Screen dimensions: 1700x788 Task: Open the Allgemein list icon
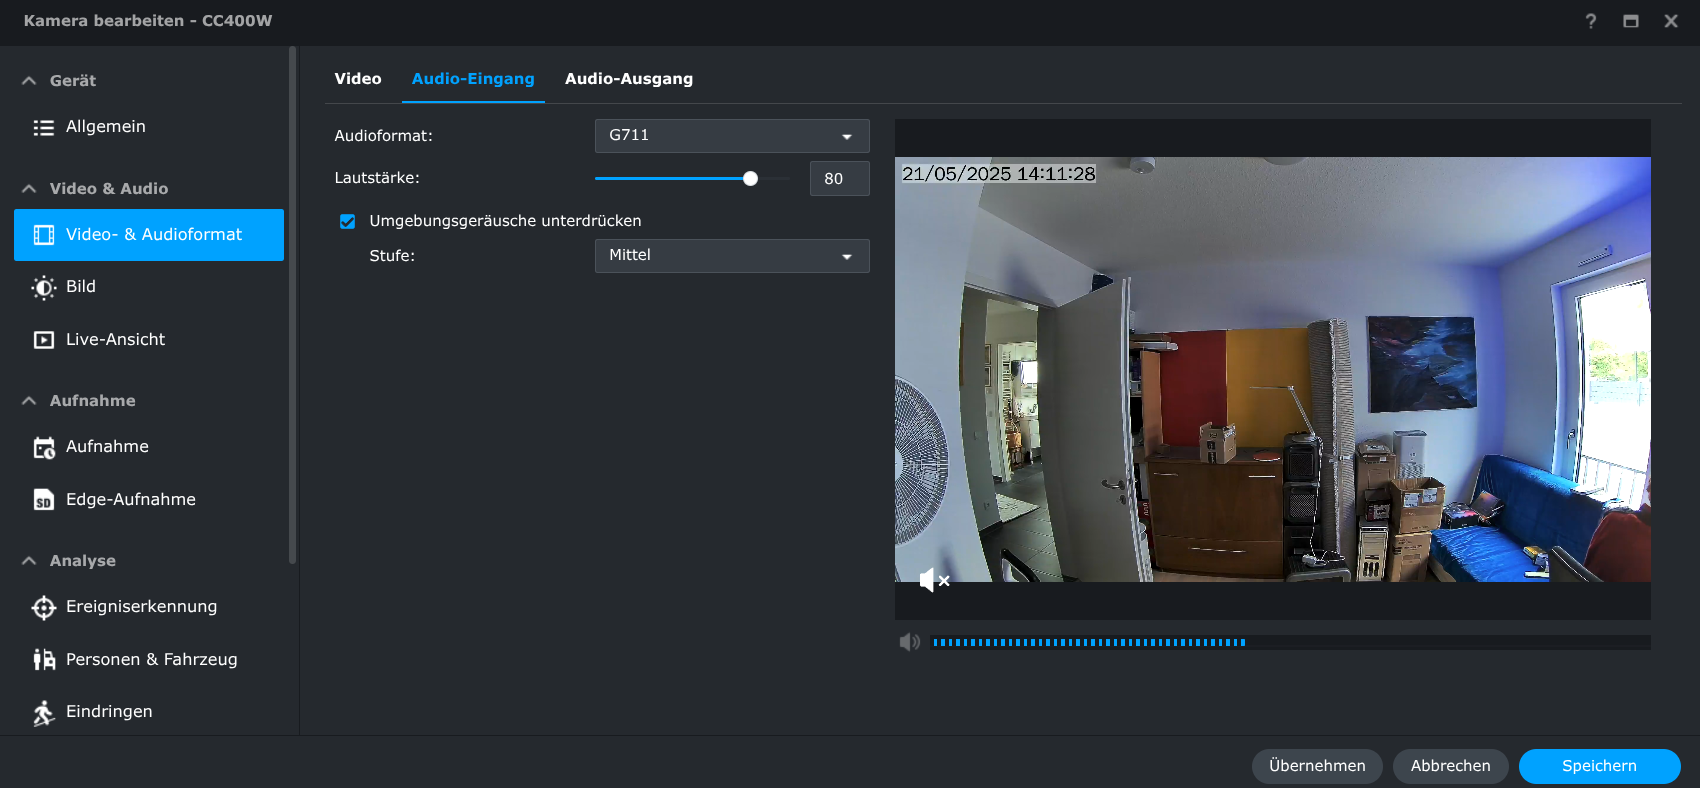[x=43, y=127]
